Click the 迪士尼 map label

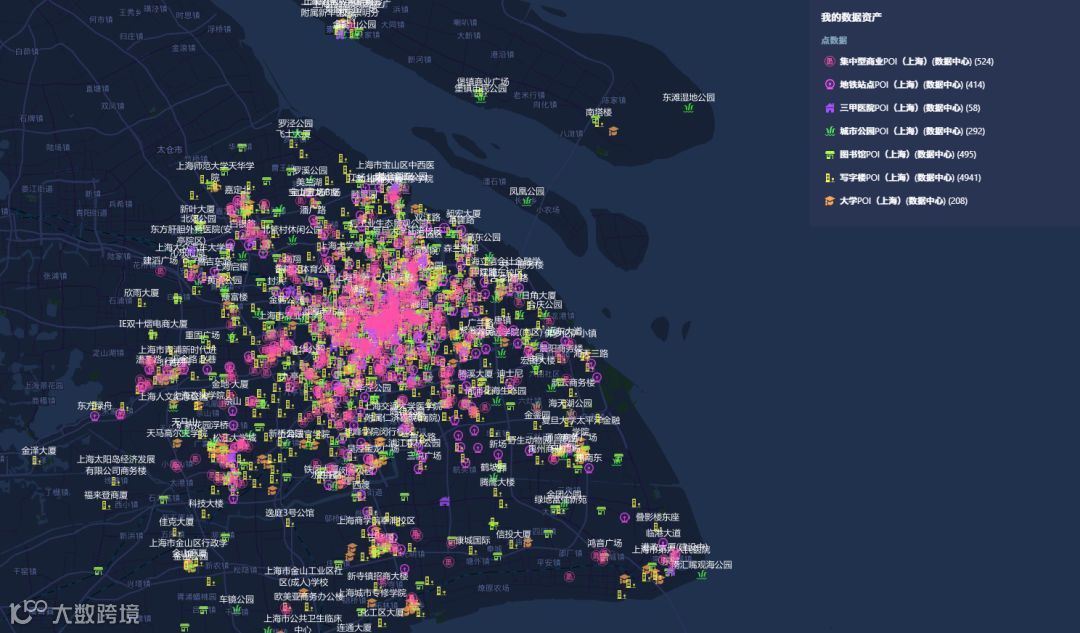(510, 373)
